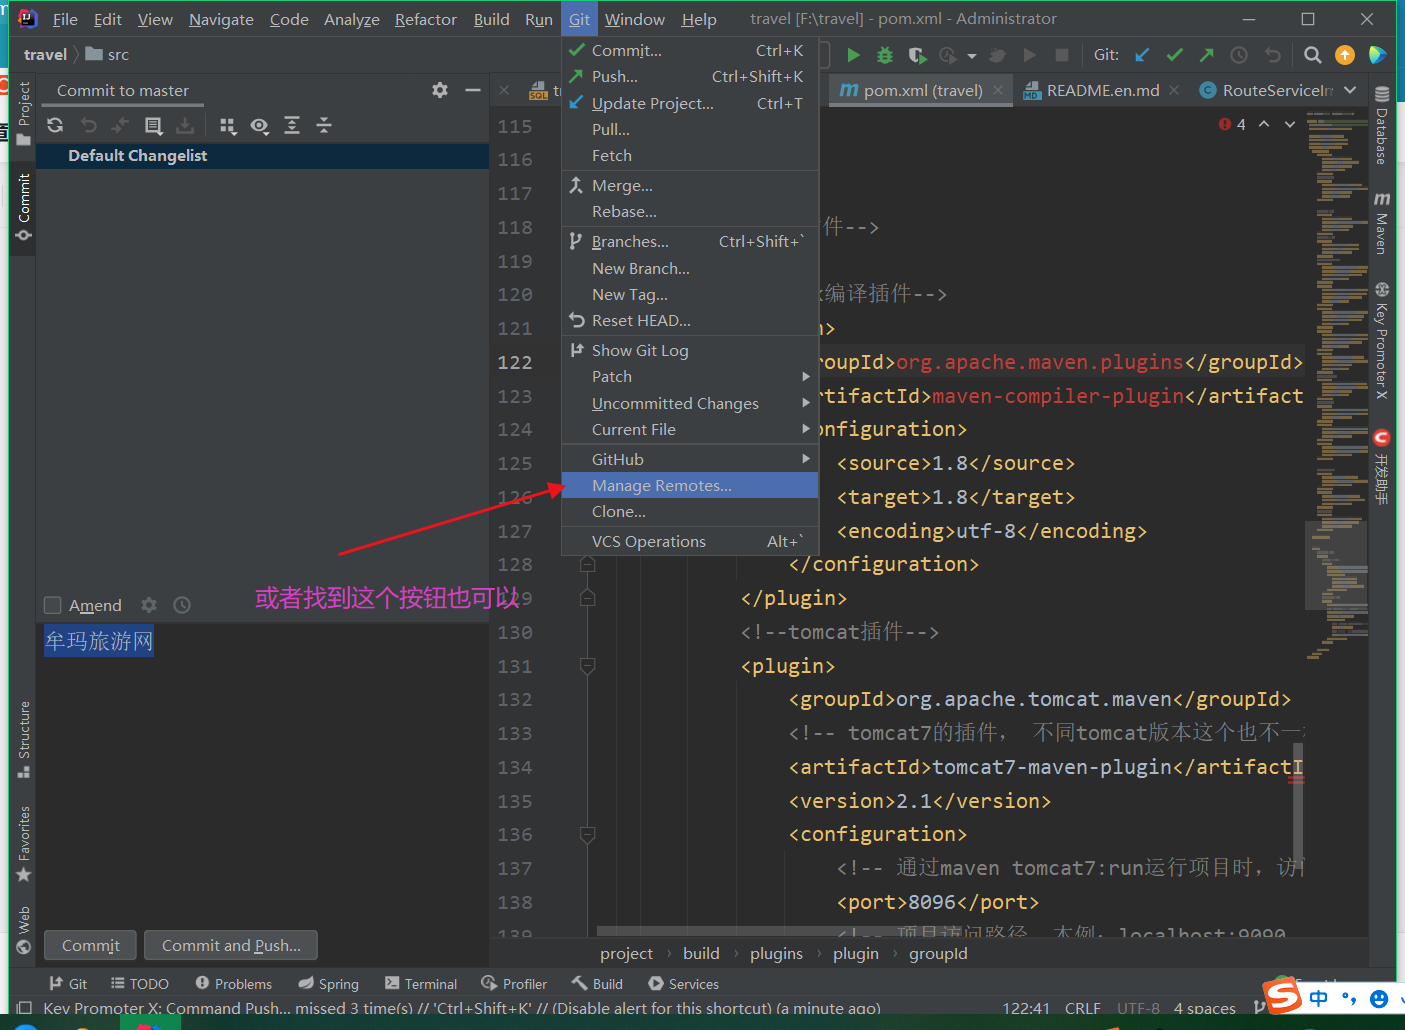Open the Maven tool window

coord(1381,224)
